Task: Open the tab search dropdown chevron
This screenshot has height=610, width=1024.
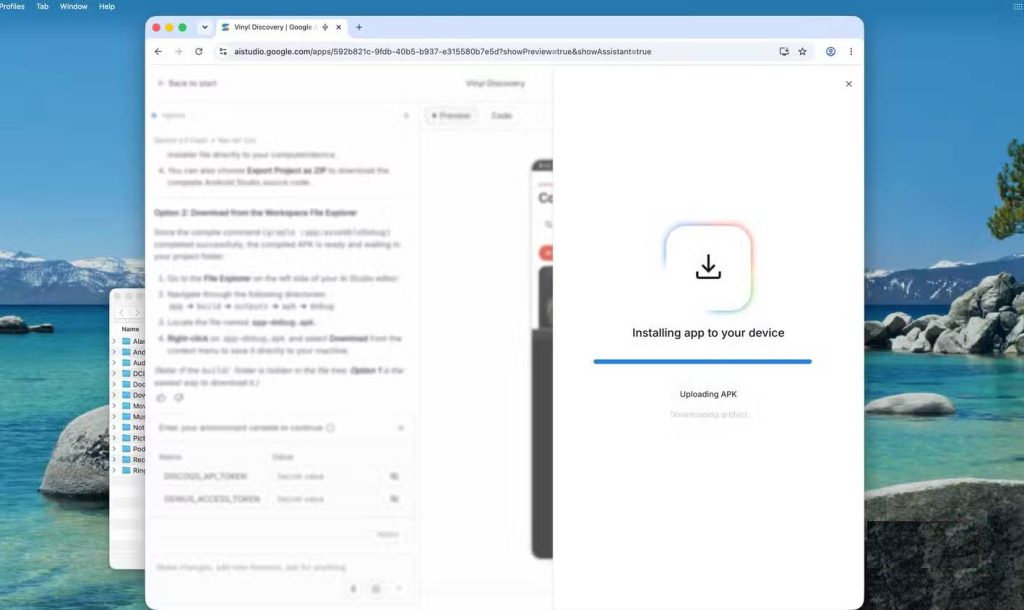Action: click(204, 27)
